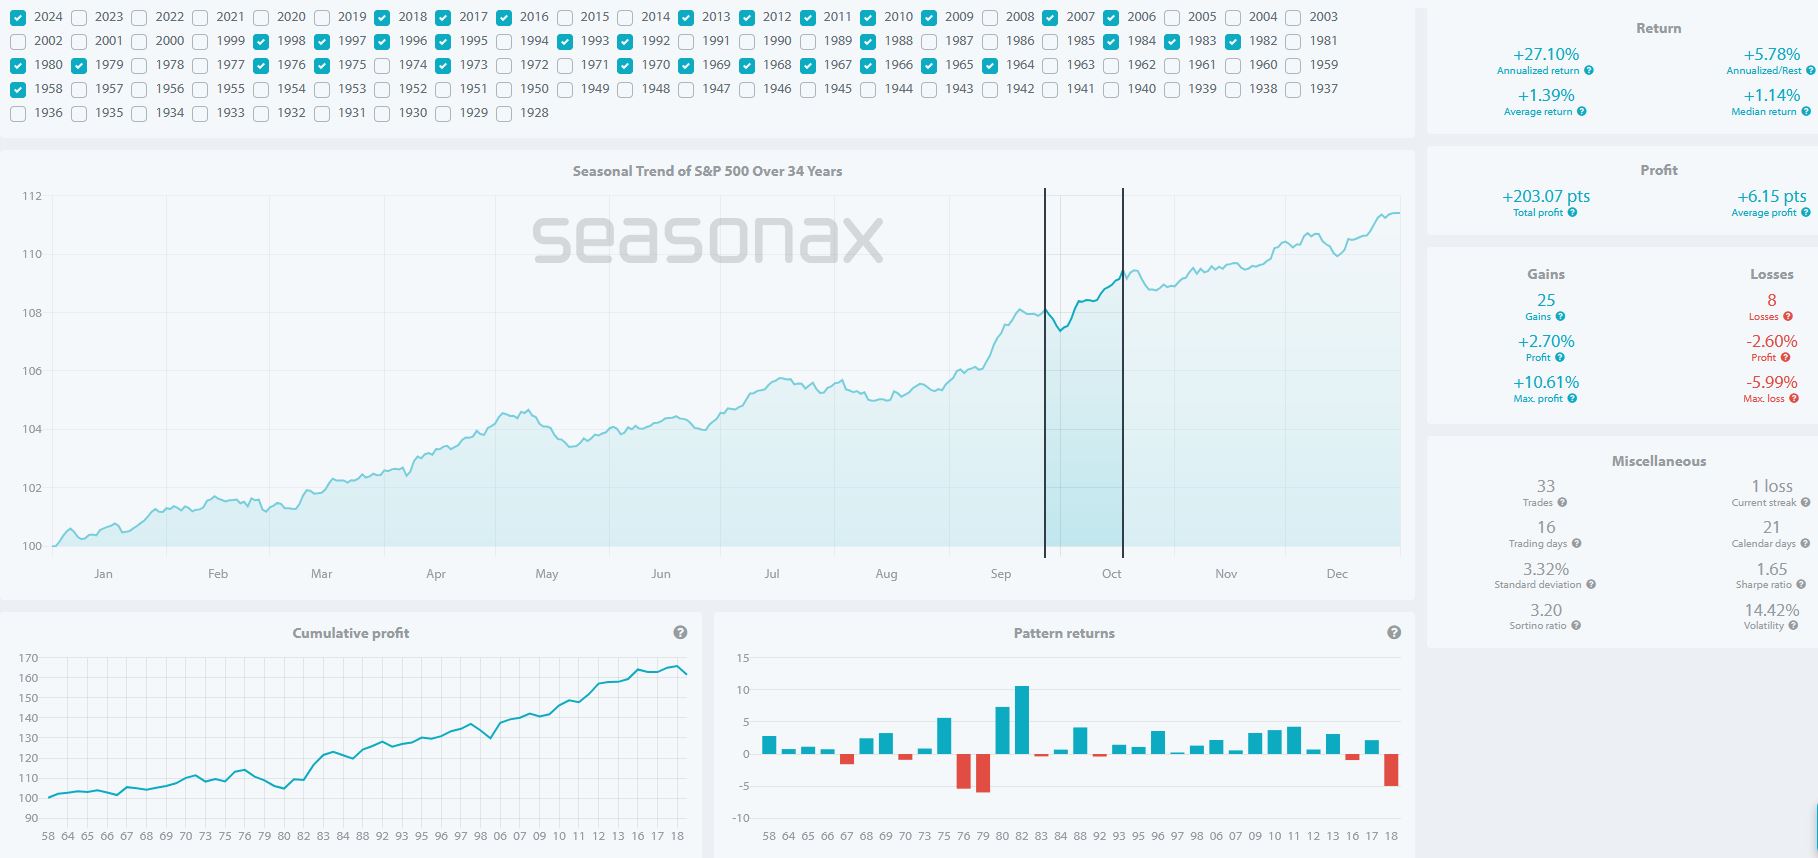This screenshot has height=858, width=1818.
Task: Check the 1945 year checkbox
Action: click(x=808, y=89)
